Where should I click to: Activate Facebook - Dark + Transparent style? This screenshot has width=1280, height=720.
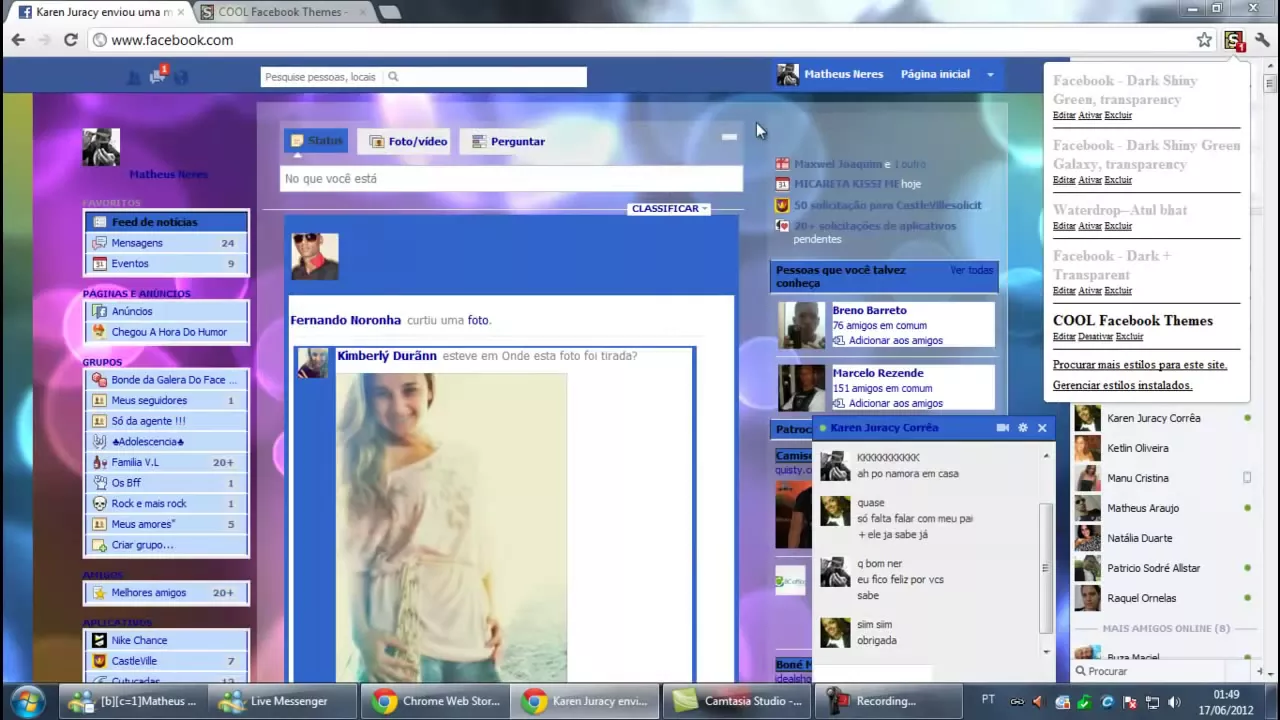click(x=1090, y=291)
